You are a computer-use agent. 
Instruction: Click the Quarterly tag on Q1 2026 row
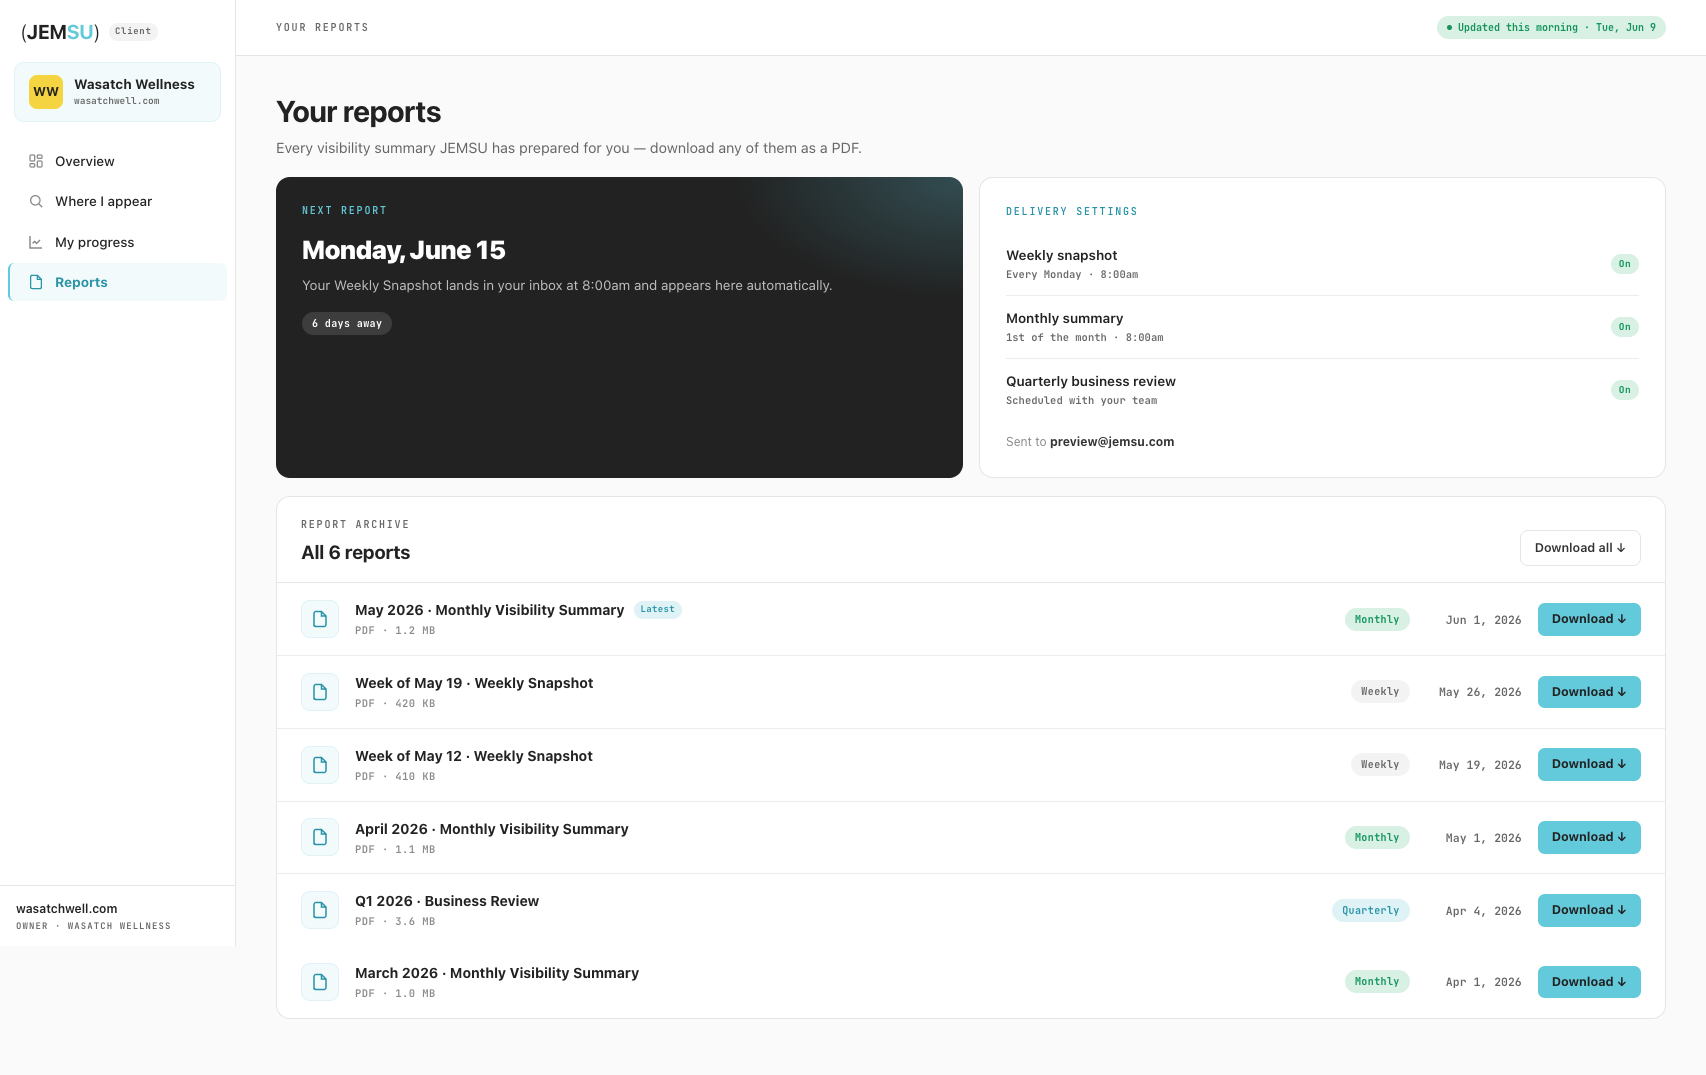(x=1370, y=910)
